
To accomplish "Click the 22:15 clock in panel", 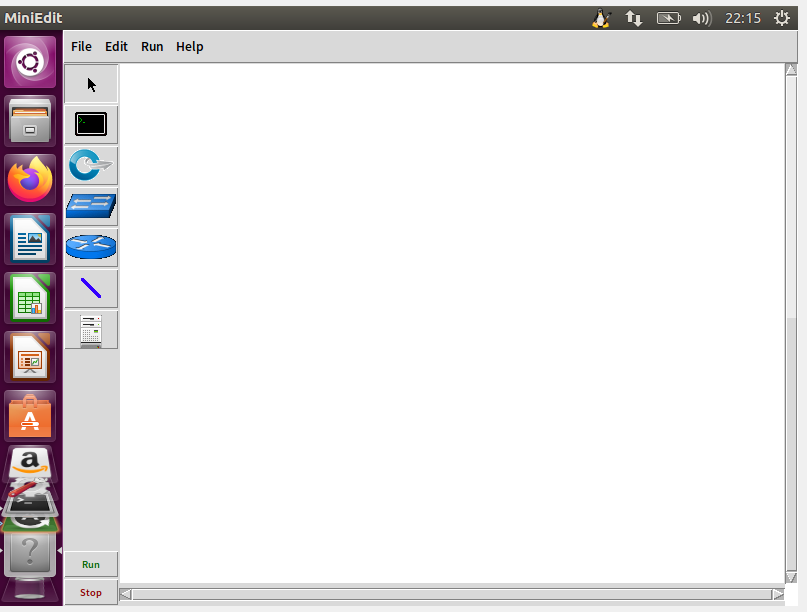I will (743, 19).
